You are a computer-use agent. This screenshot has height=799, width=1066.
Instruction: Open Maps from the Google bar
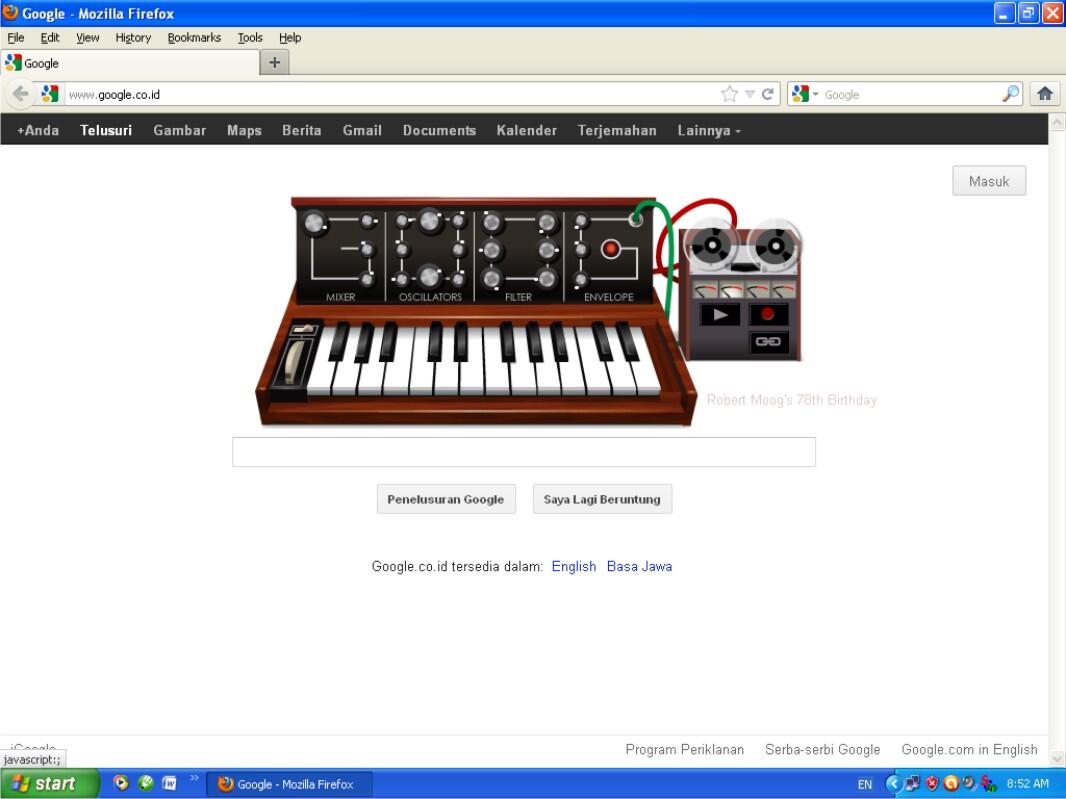point(244,130)
